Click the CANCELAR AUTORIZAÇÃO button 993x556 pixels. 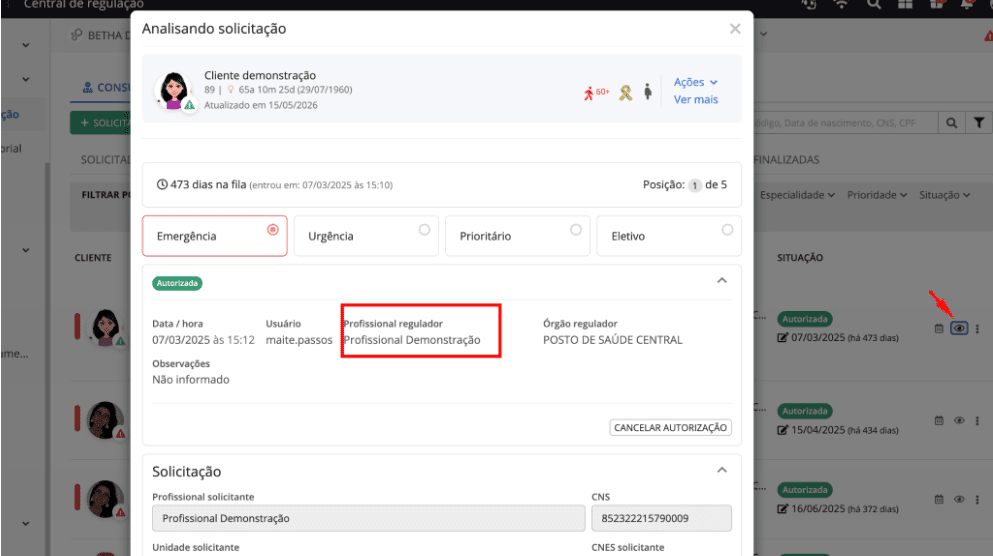tap(671, 427)
